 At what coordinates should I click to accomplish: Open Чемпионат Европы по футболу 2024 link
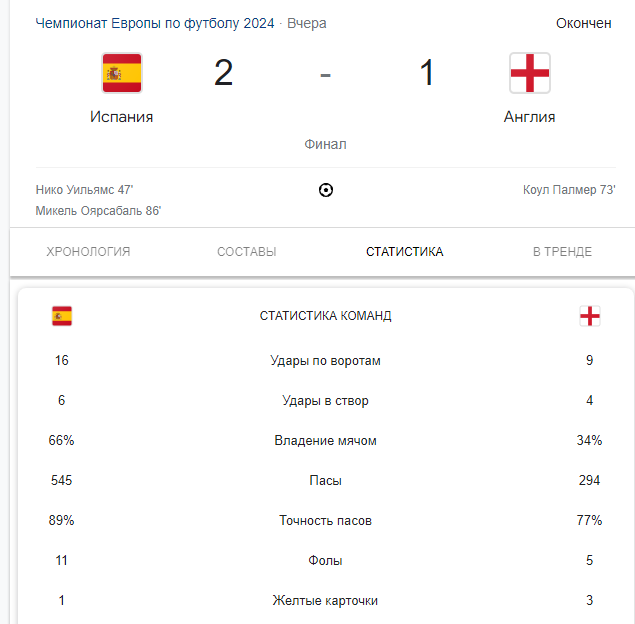pos(155,23)
